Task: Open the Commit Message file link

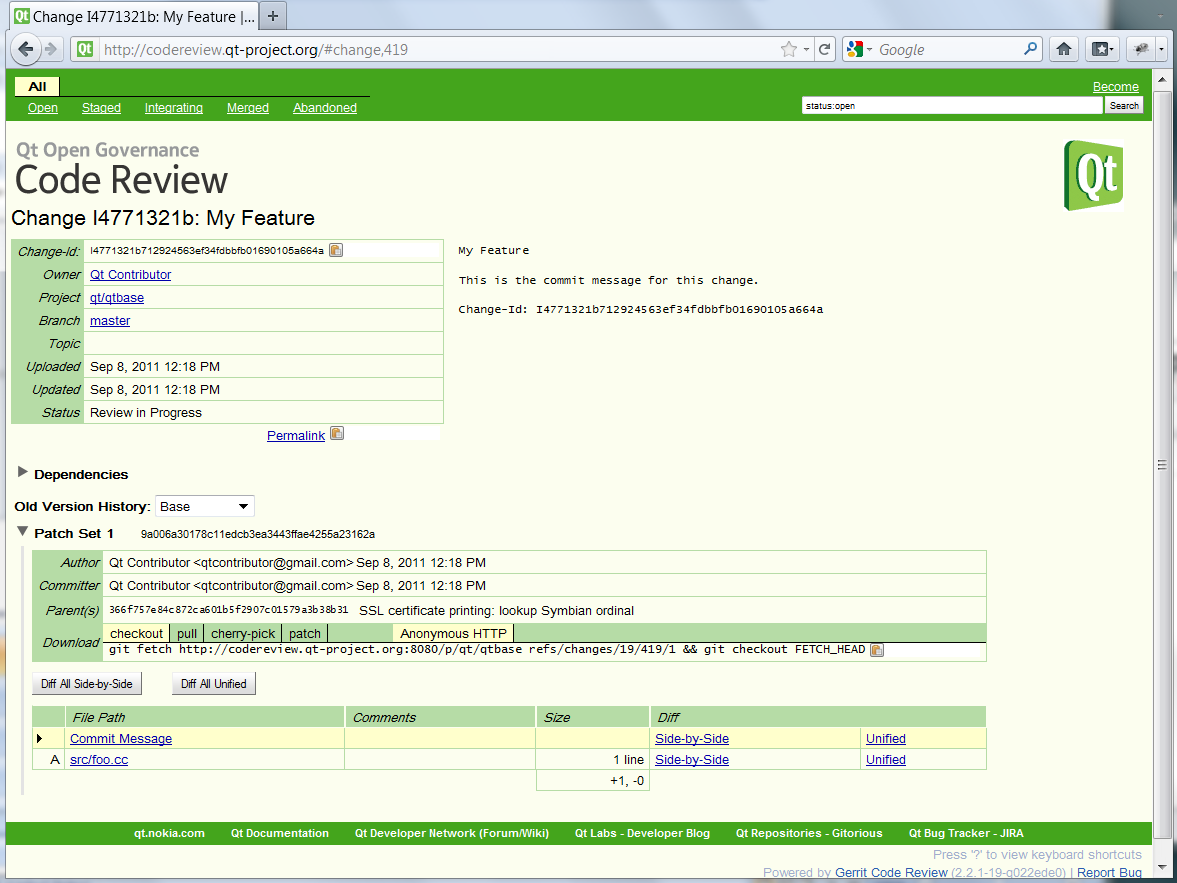Action: (121, 738)
